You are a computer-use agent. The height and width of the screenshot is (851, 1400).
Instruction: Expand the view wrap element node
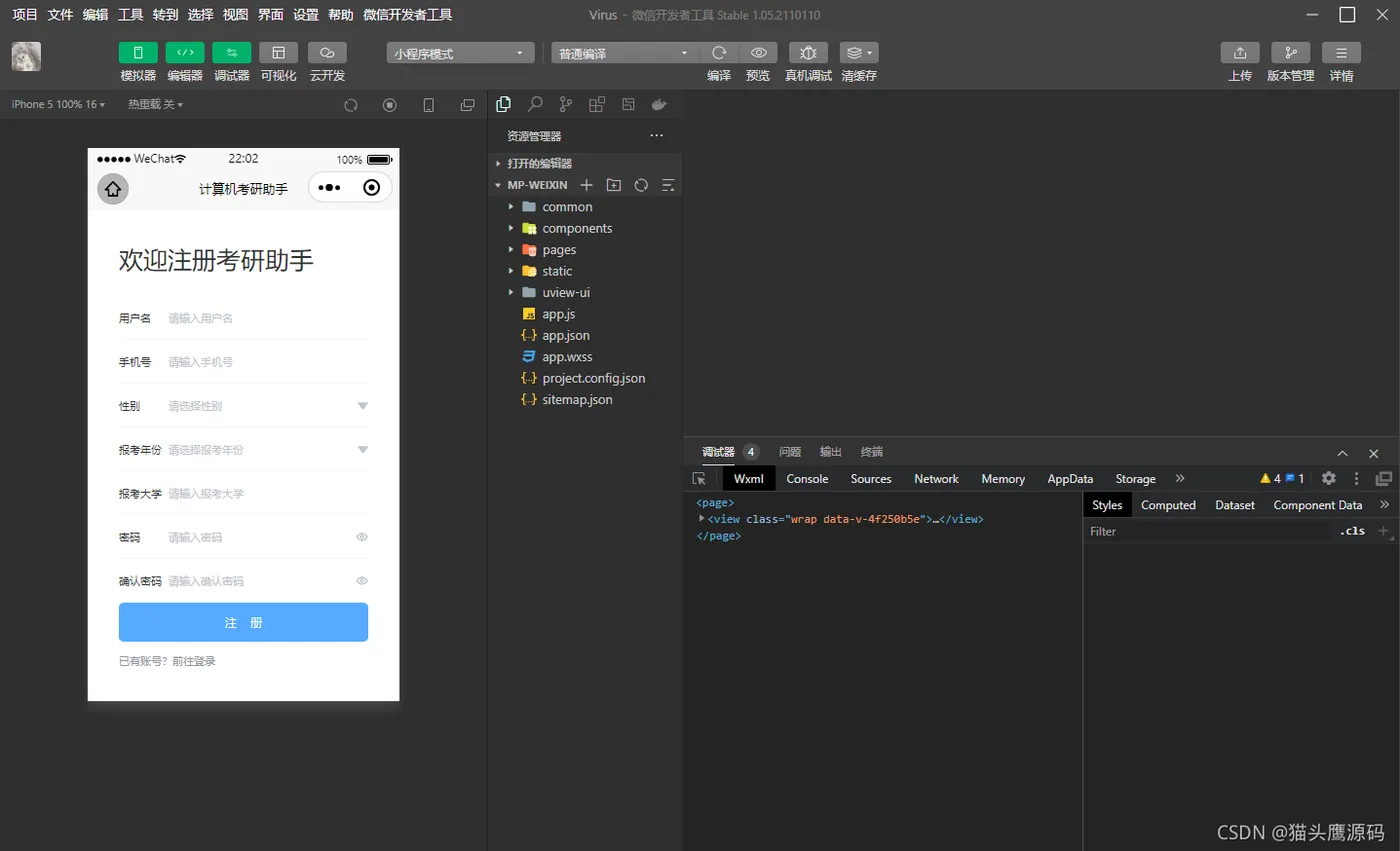(x=702, y=519)
